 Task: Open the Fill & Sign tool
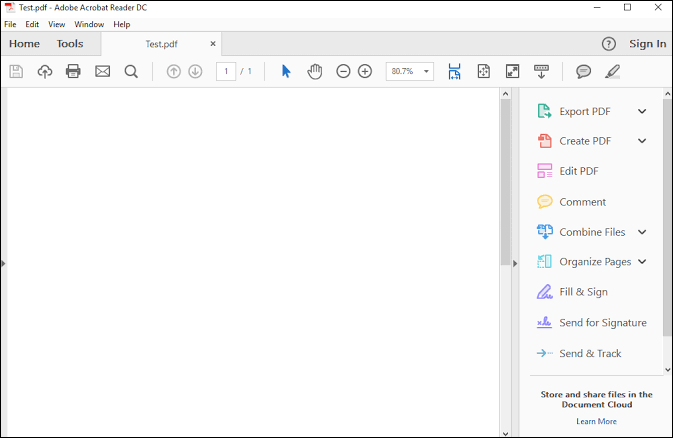point(572,292)
